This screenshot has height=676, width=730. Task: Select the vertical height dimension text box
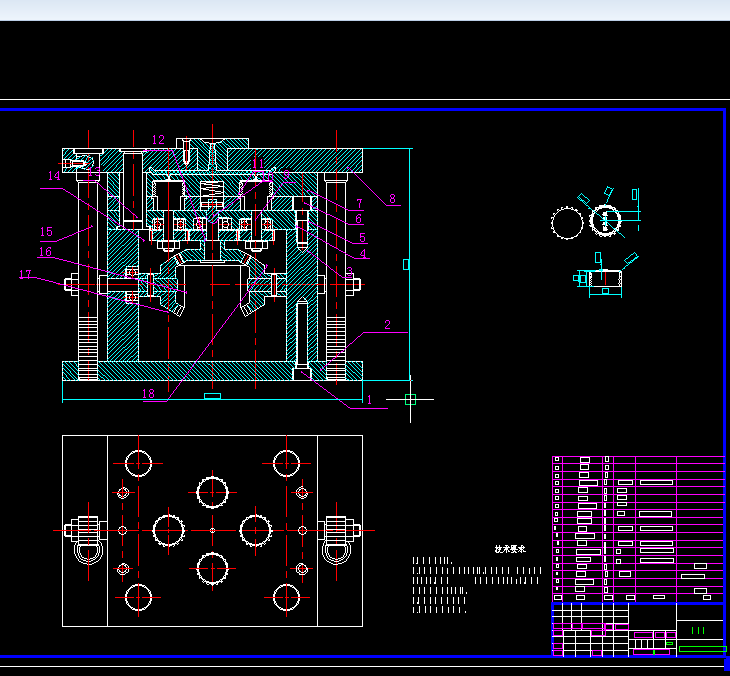[406, 264]
